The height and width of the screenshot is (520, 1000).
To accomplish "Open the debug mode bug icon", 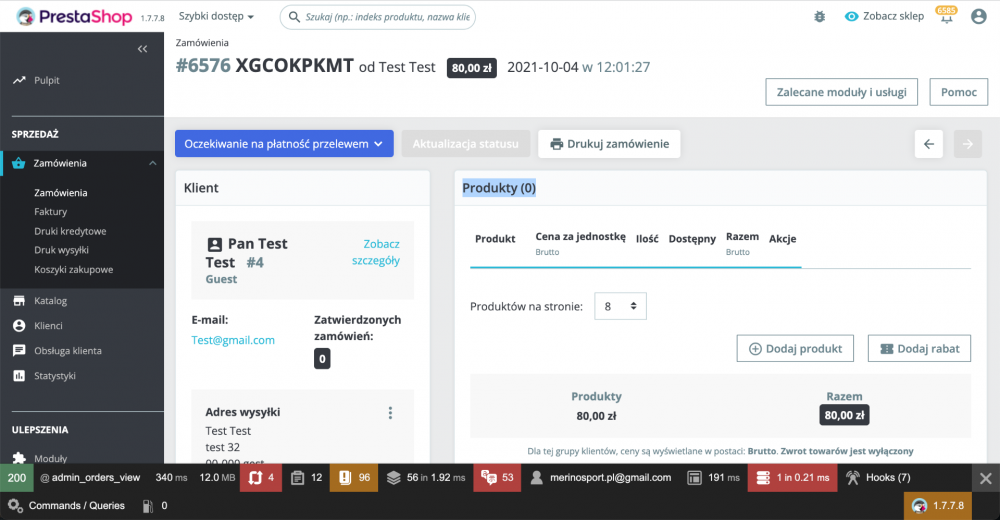I will coord(820,17).
